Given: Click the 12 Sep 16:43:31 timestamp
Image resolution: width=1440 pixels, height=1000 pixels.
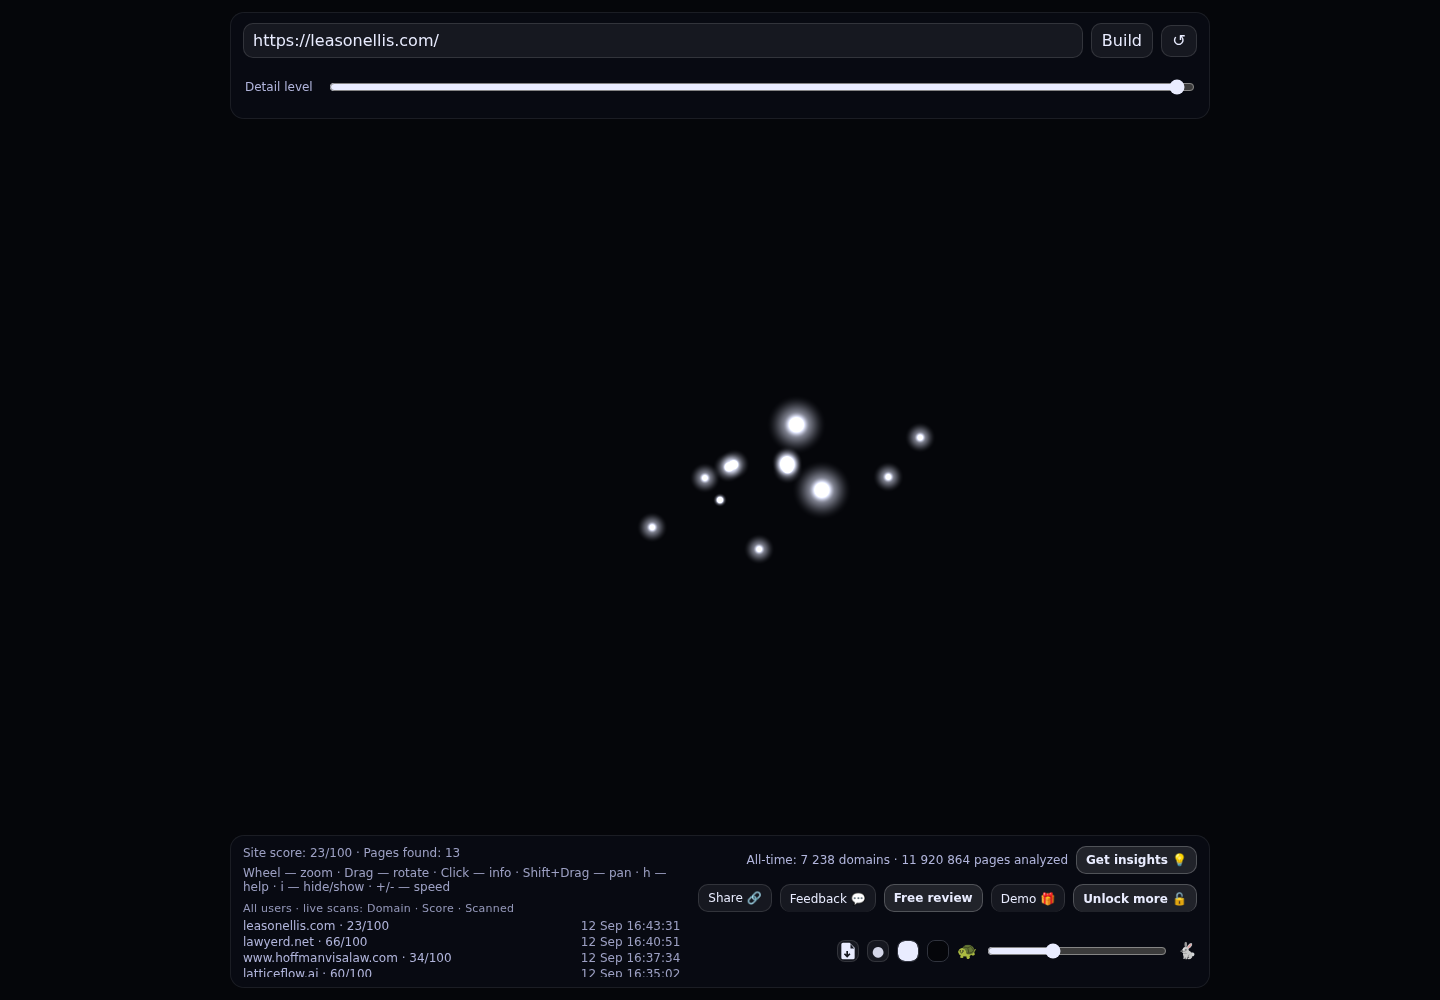Looking at the screenshot, I should (x=630, y=926).
